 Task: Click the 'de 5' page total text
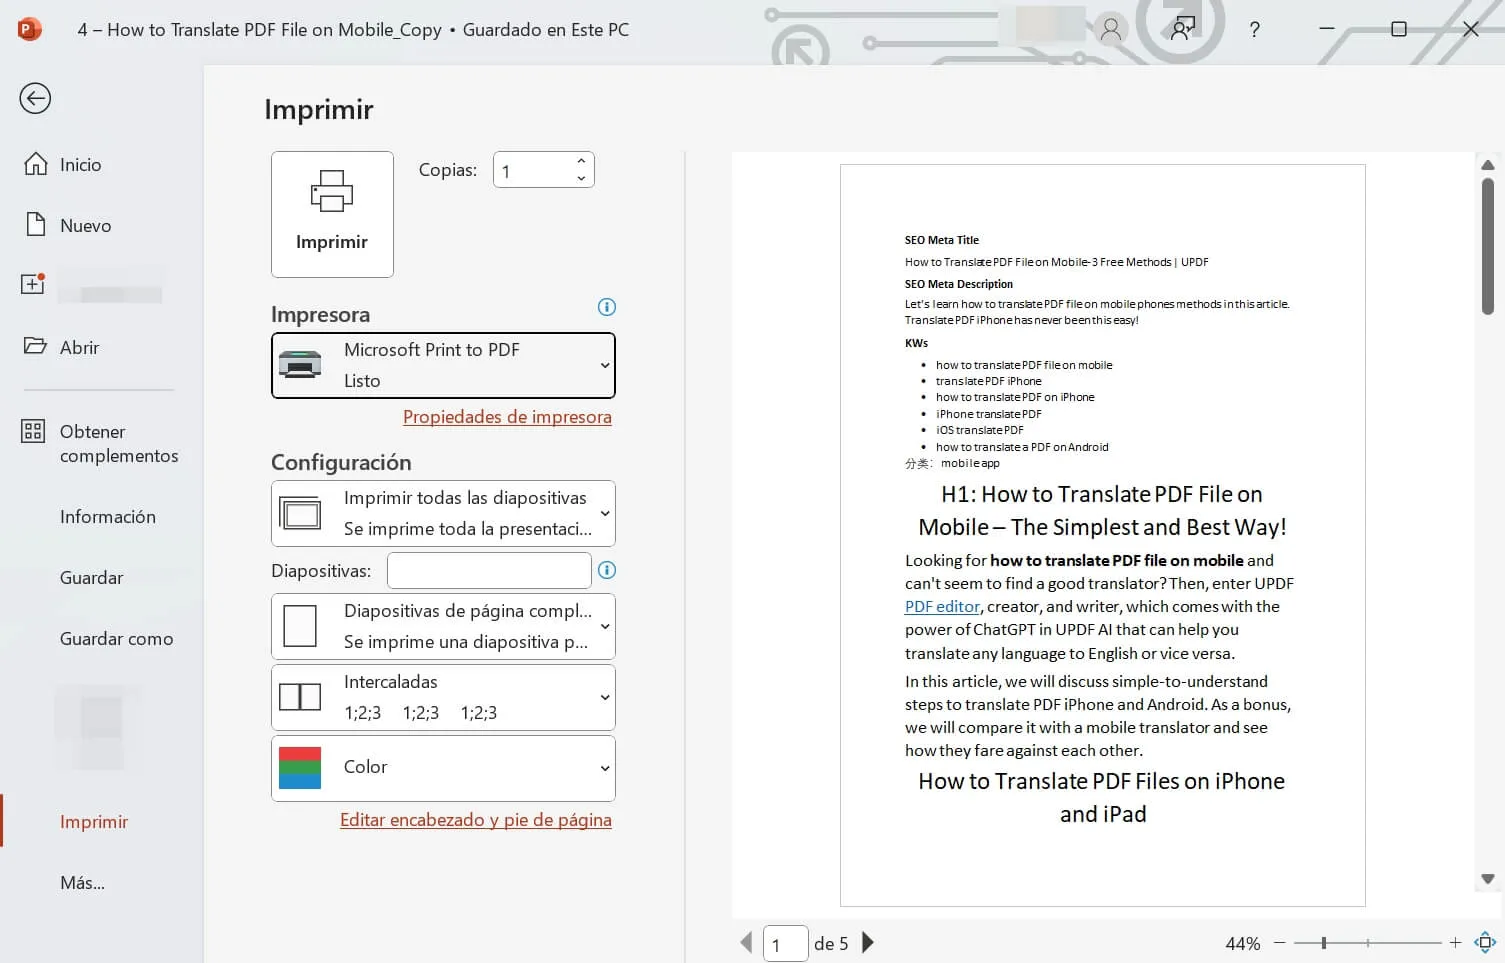tap(831, 944)
